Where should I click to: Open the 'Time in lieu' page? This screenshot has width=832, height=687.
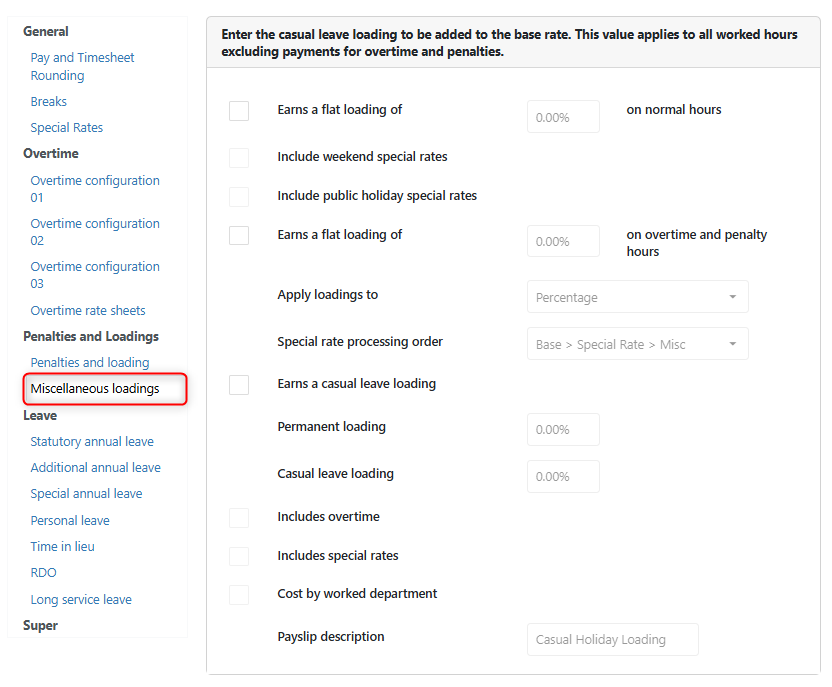point(63,546)
